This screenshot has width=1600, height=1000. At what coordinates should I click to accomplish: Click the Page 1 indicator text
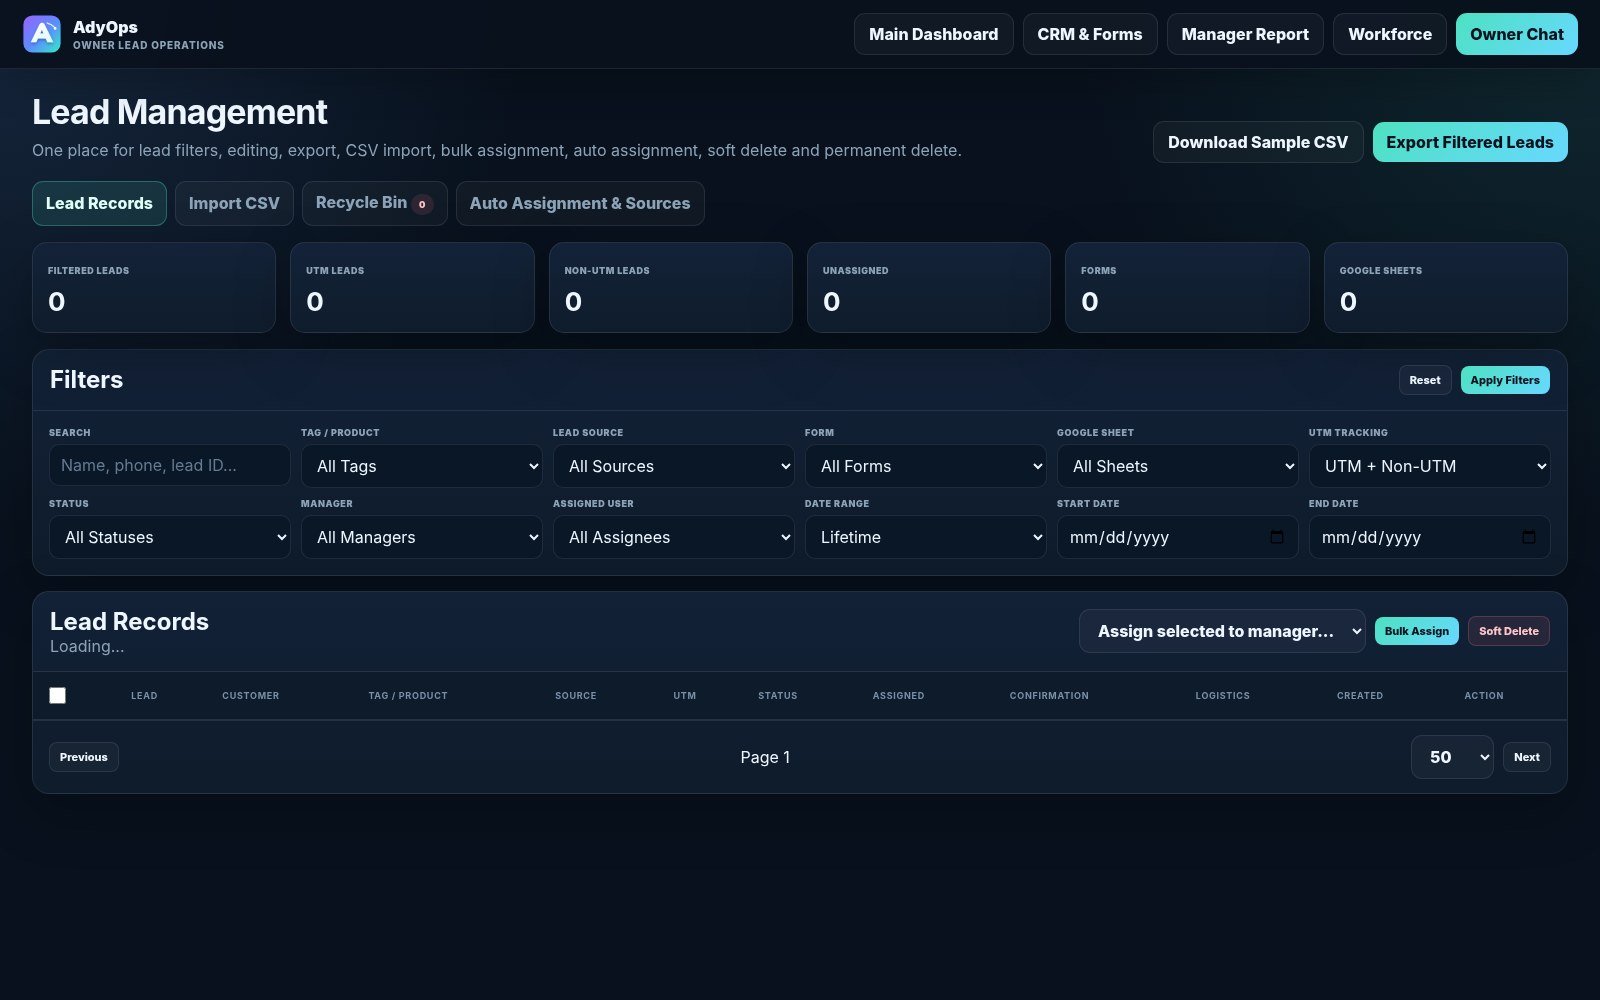point(765,757)
